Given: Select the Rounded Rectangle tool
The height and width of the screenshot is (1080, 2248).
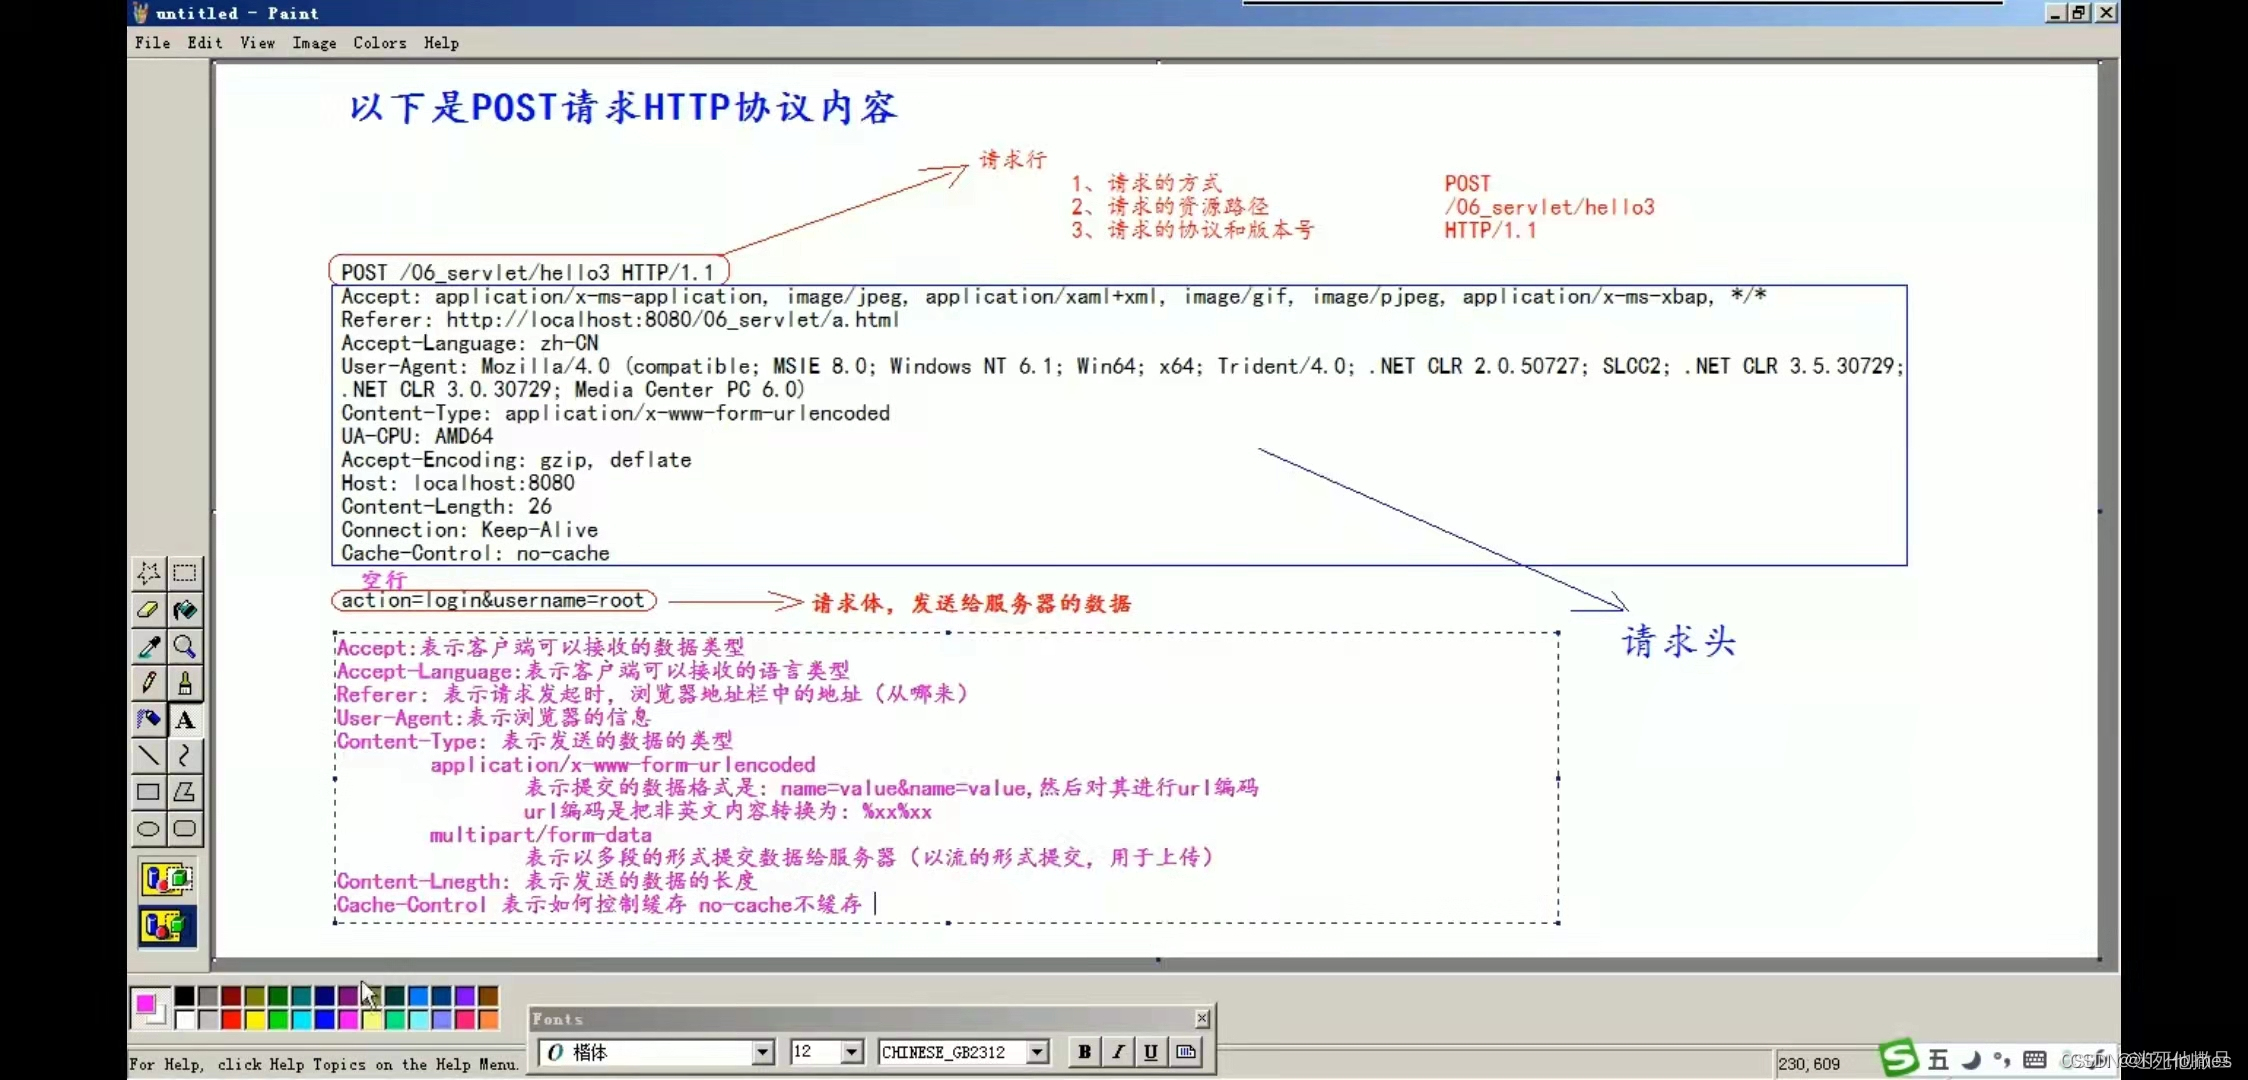Looking at the screenshot, I should [185, 828].
